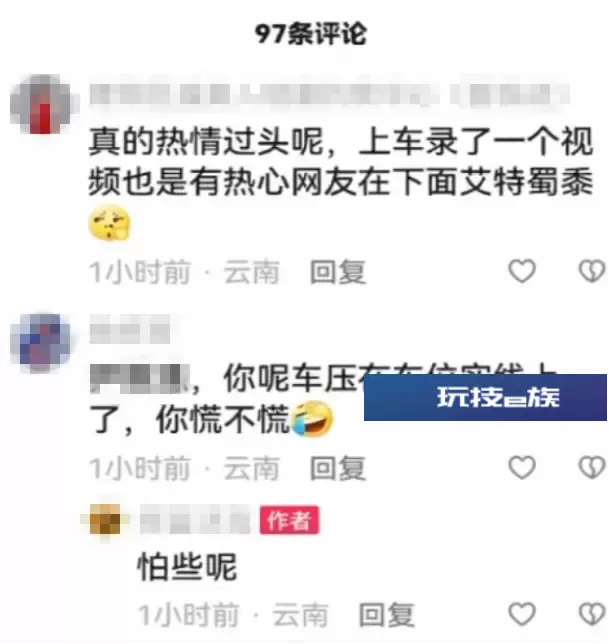Like the first comment with heart icon
This screenshot has width=609, height=644.
tap(522, 271)
